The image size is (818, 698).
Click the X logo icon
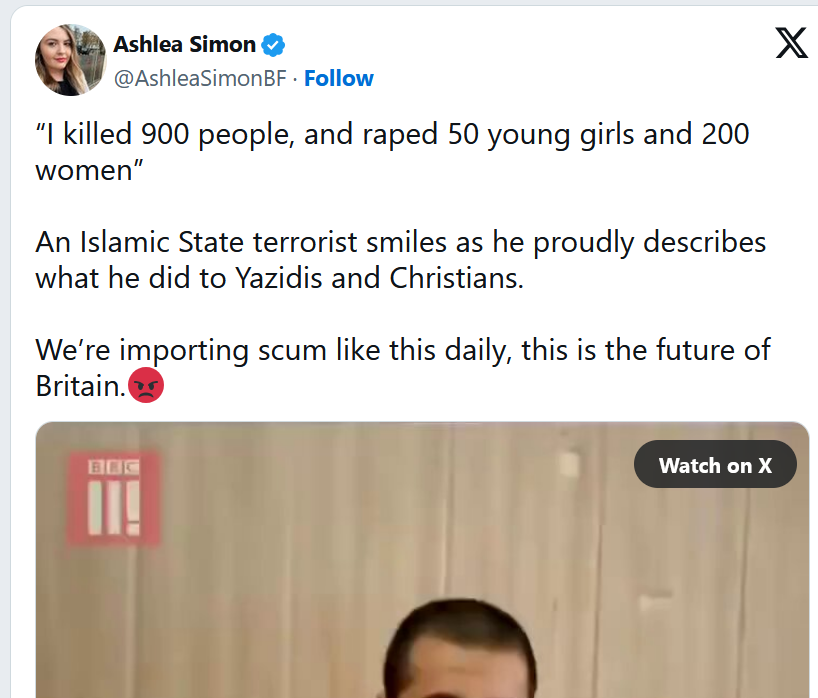[791, 43]
